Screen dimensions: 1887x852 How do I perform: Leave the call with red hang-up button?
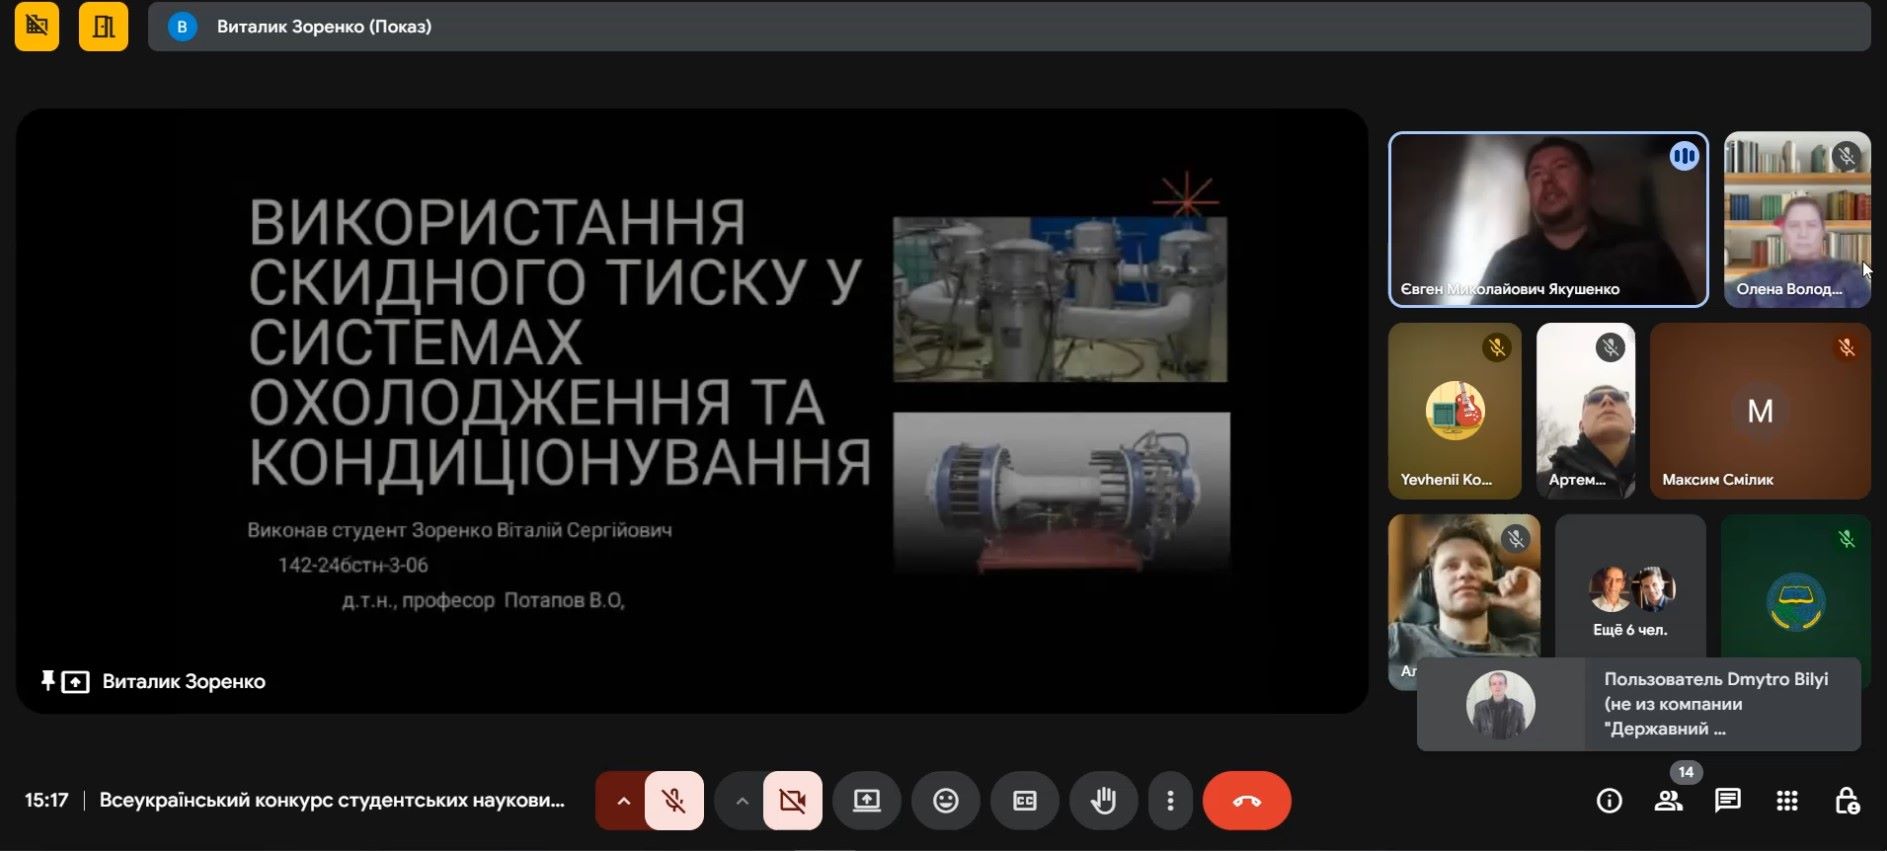click(x=1246, y=801)
